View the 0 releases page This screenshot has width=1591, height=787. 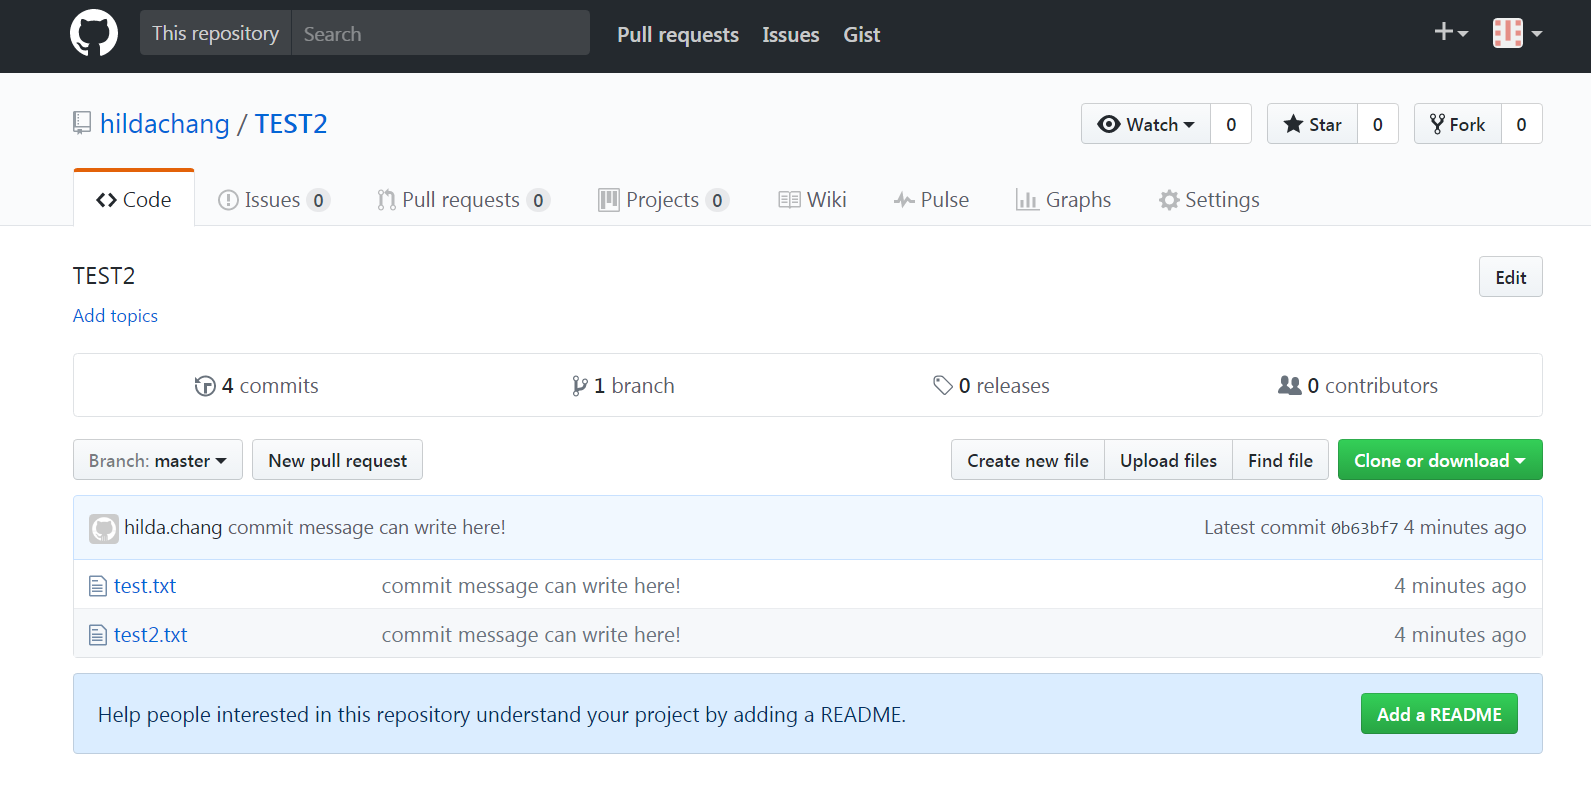coord(992,386)
